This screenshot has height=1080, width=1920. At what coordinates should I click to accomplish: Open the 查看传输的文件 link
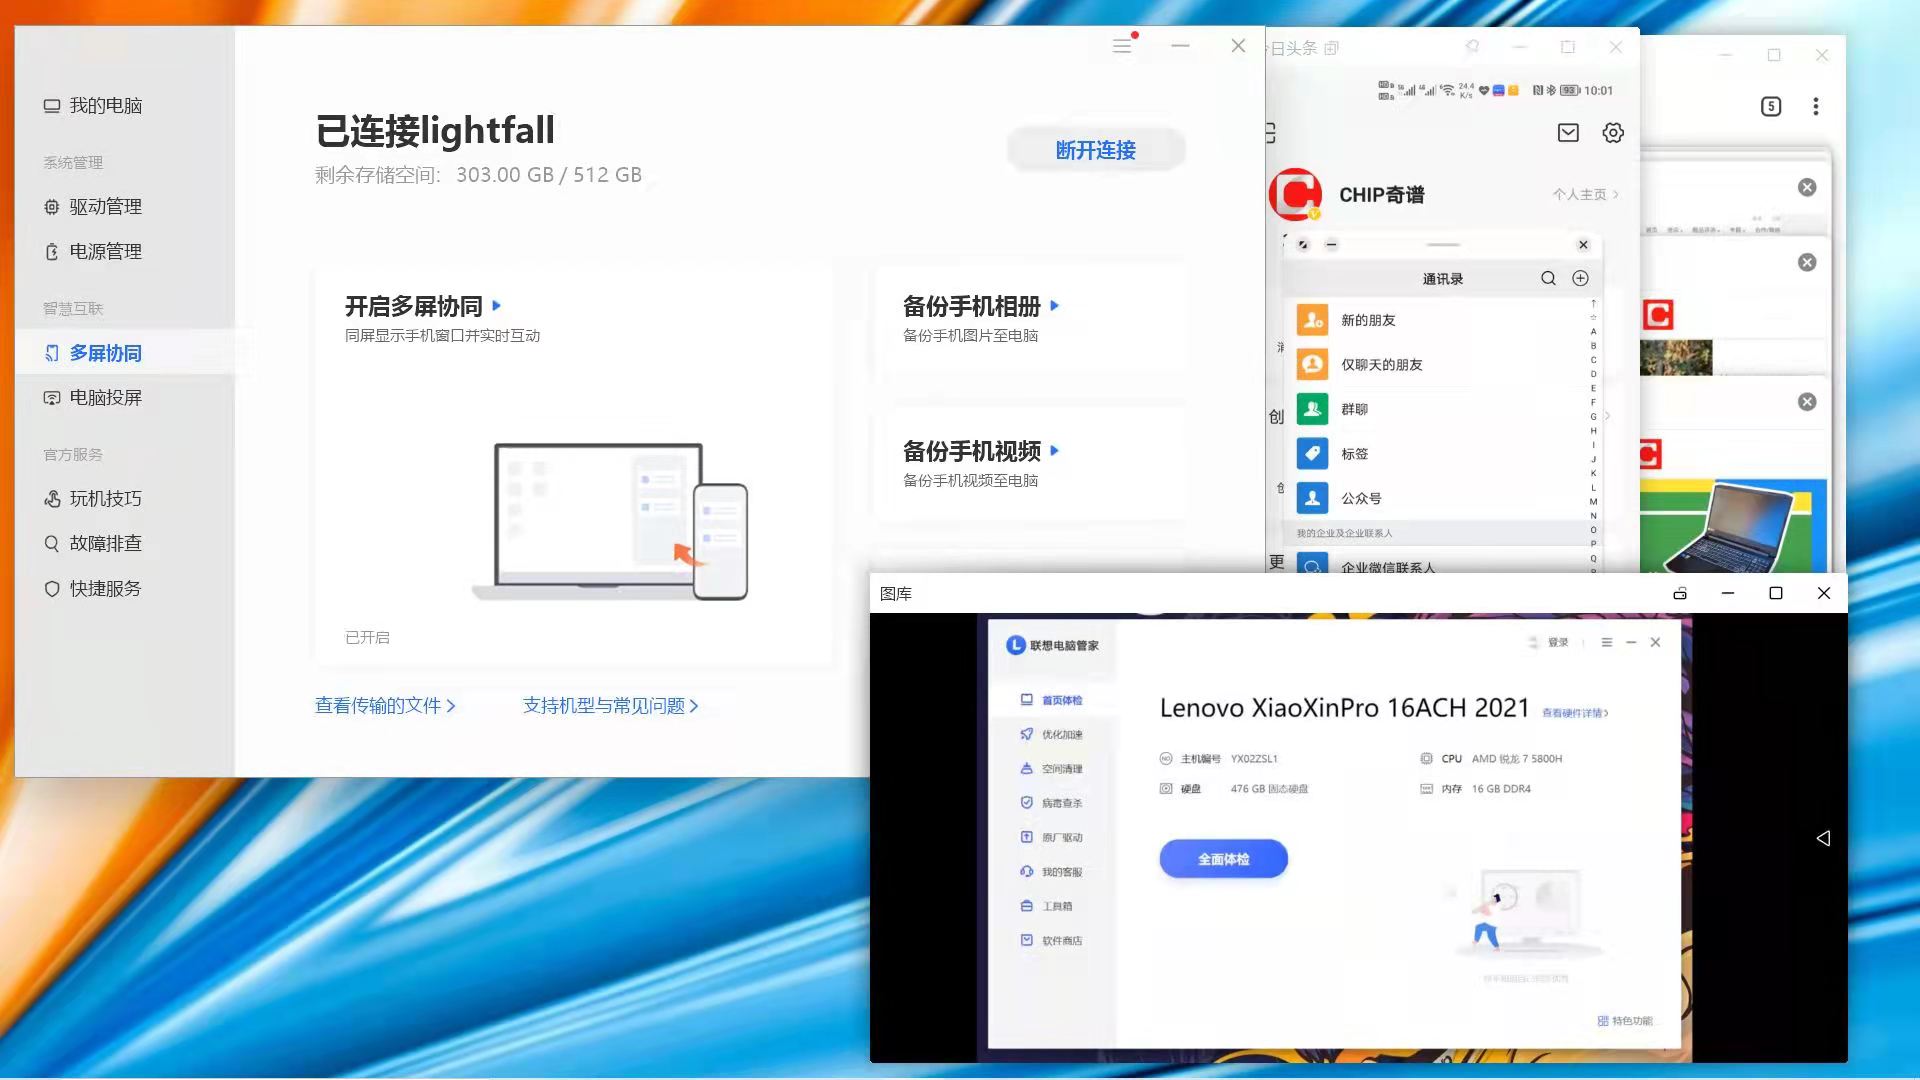pos(385,705)
